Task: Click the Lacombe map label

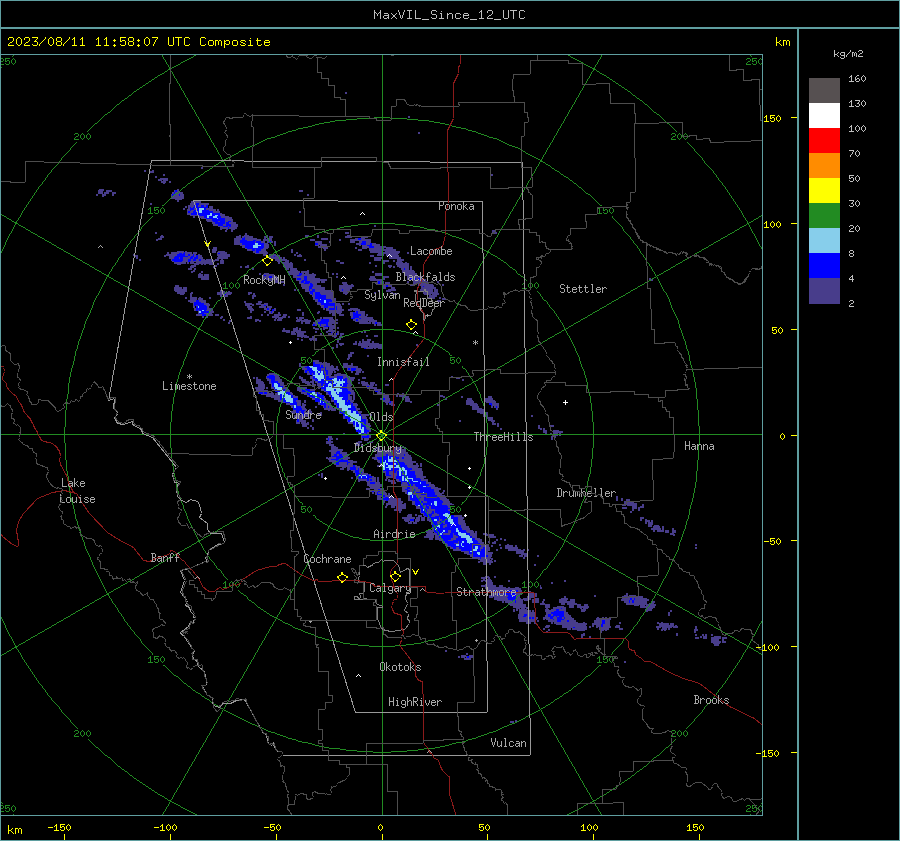Action: tap(431, 251)
